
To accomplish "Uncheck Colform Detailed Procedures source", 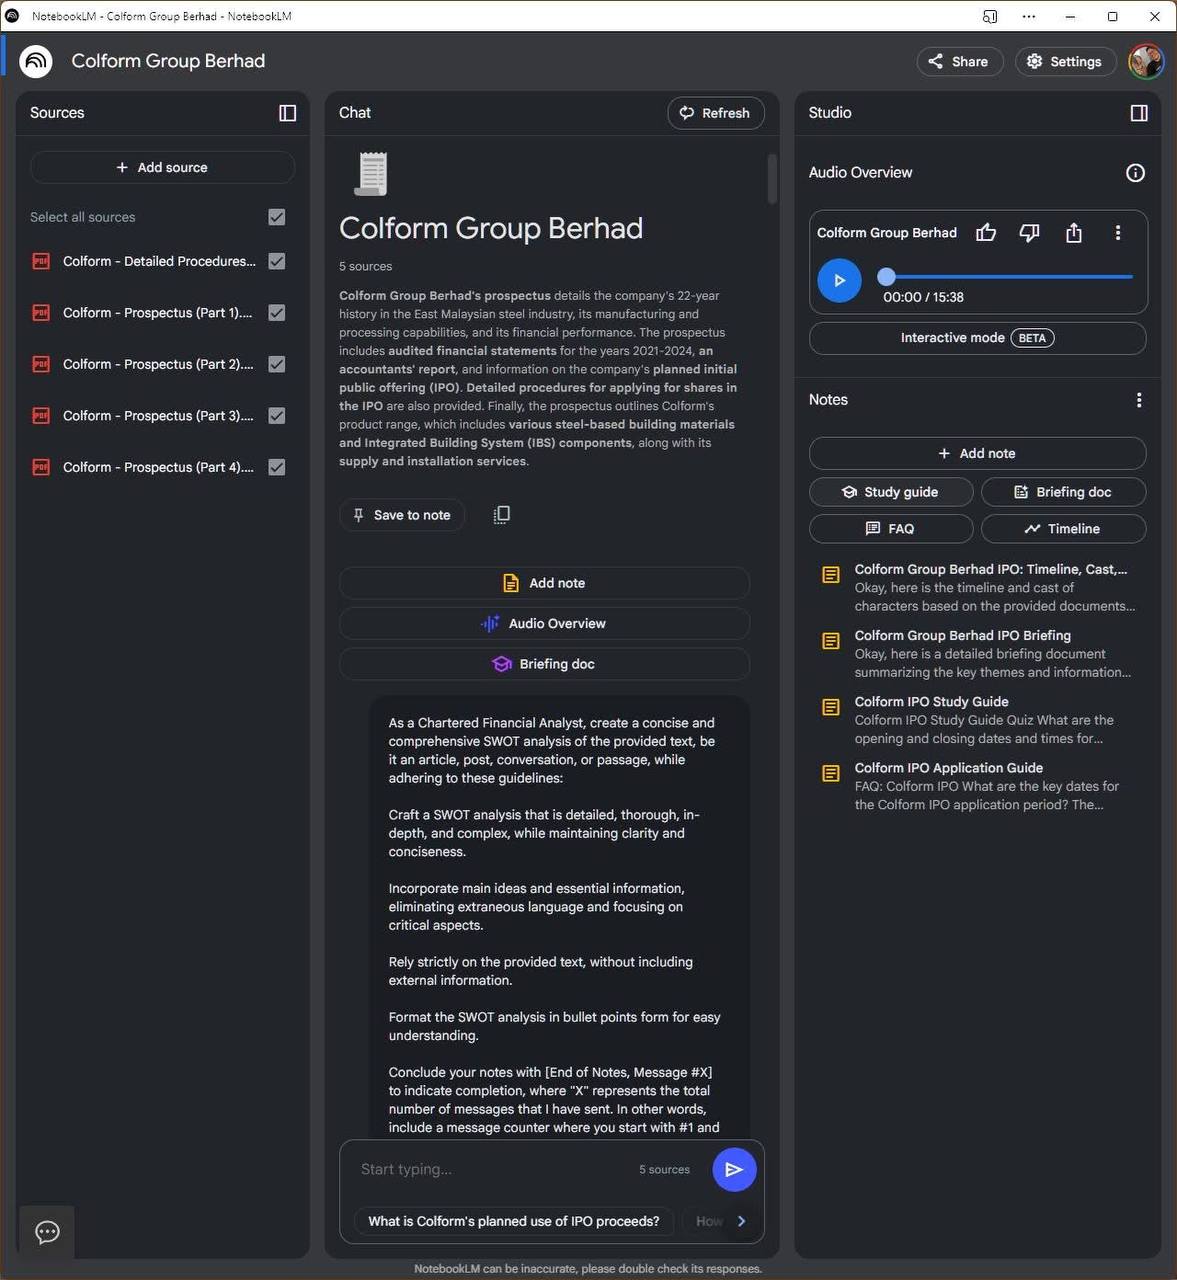I will click(x=277, y=261).
